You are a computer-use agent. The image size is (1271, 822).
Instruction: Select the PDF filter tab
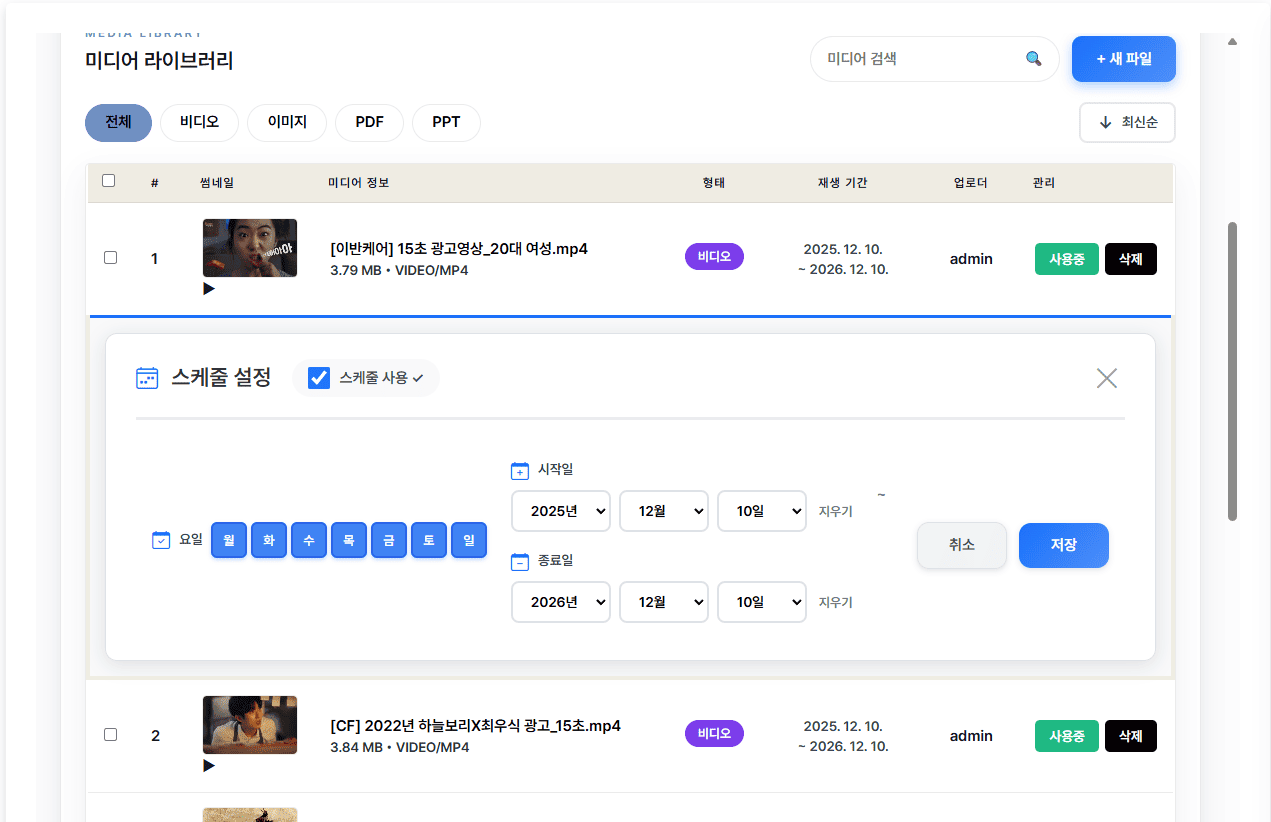pyautogui.click(x=369, y=122)
